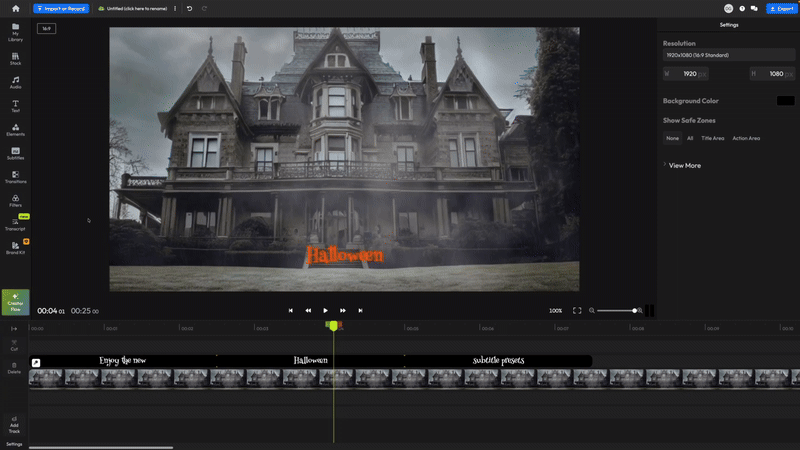The width and height of the screenshot is (800, 450).
Task: Open the Background Color swatch
Action: (x=785, y=101)
